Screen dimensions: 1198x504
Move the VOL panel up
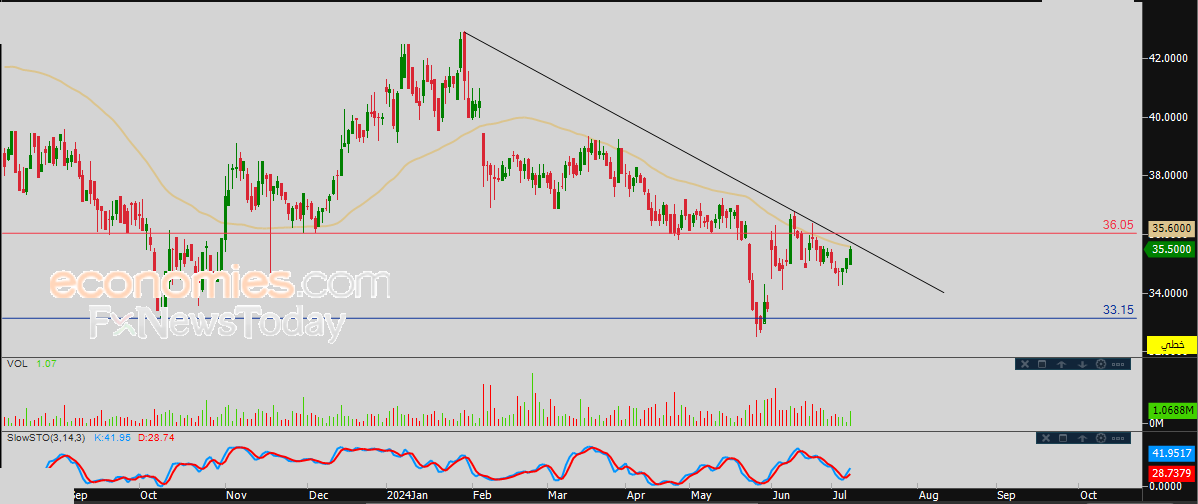(1061, 364)
